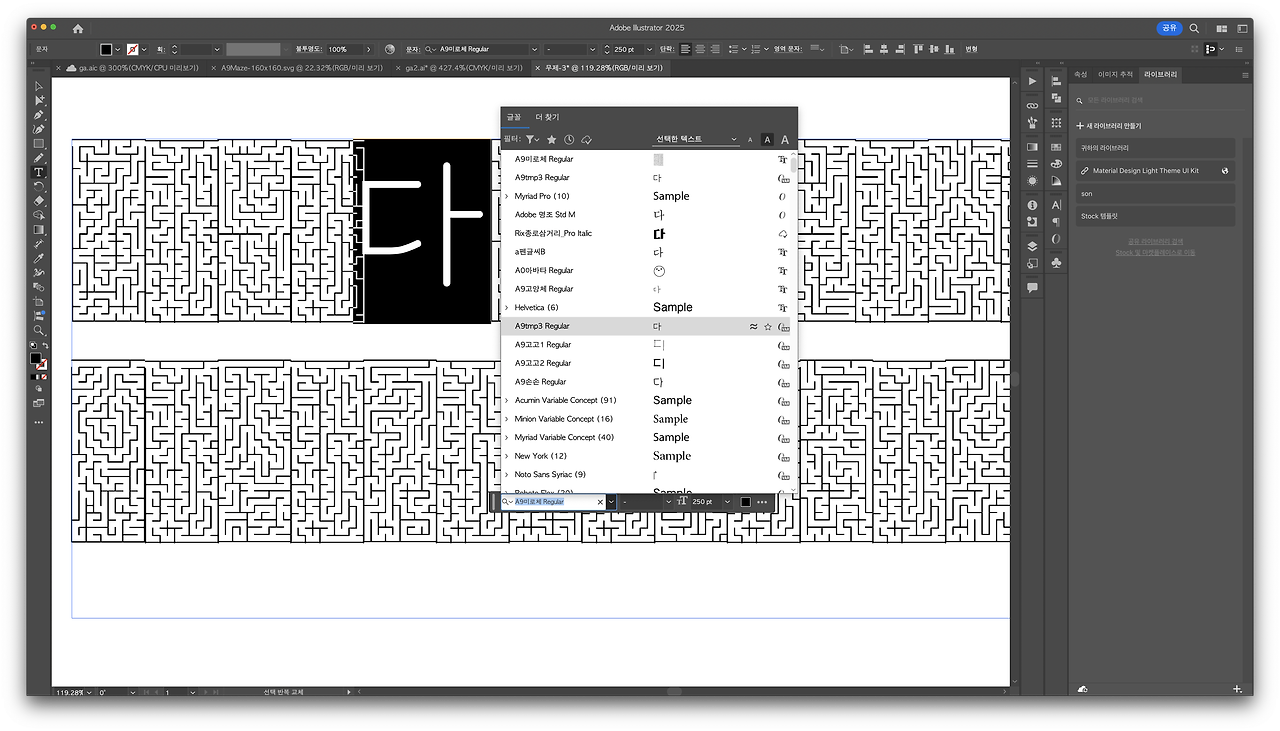Viewport: 1280px width, 731px height.
Task: Click the search icon beside Share button
Action: click(x=1194, y=28)
